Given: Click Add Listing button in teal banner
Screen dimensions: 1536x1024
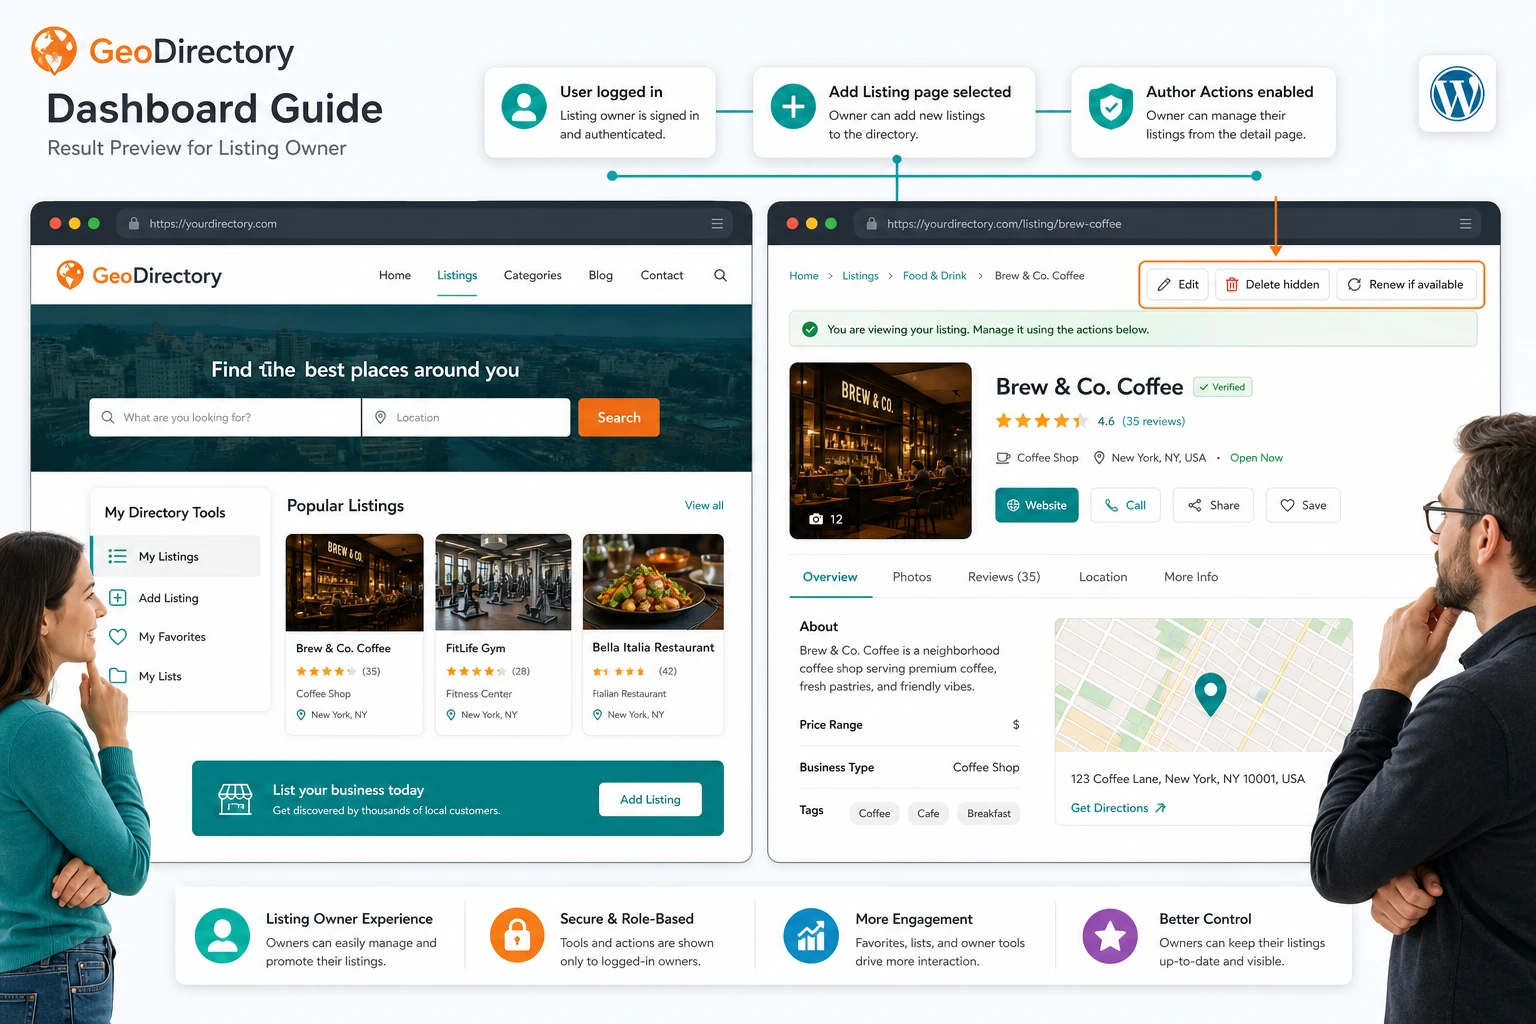Looking at the screenshot, I should pos(650,799).
